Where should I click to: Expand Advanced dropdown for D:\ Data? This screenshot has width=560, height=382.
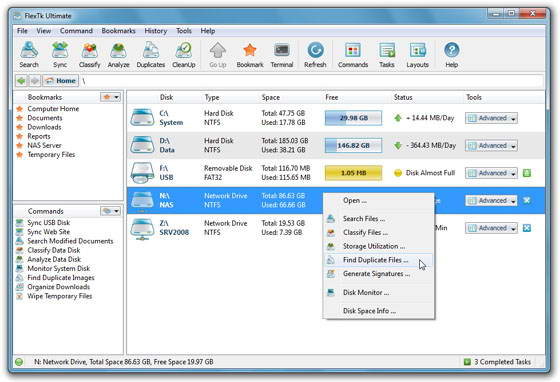point(491,146)
